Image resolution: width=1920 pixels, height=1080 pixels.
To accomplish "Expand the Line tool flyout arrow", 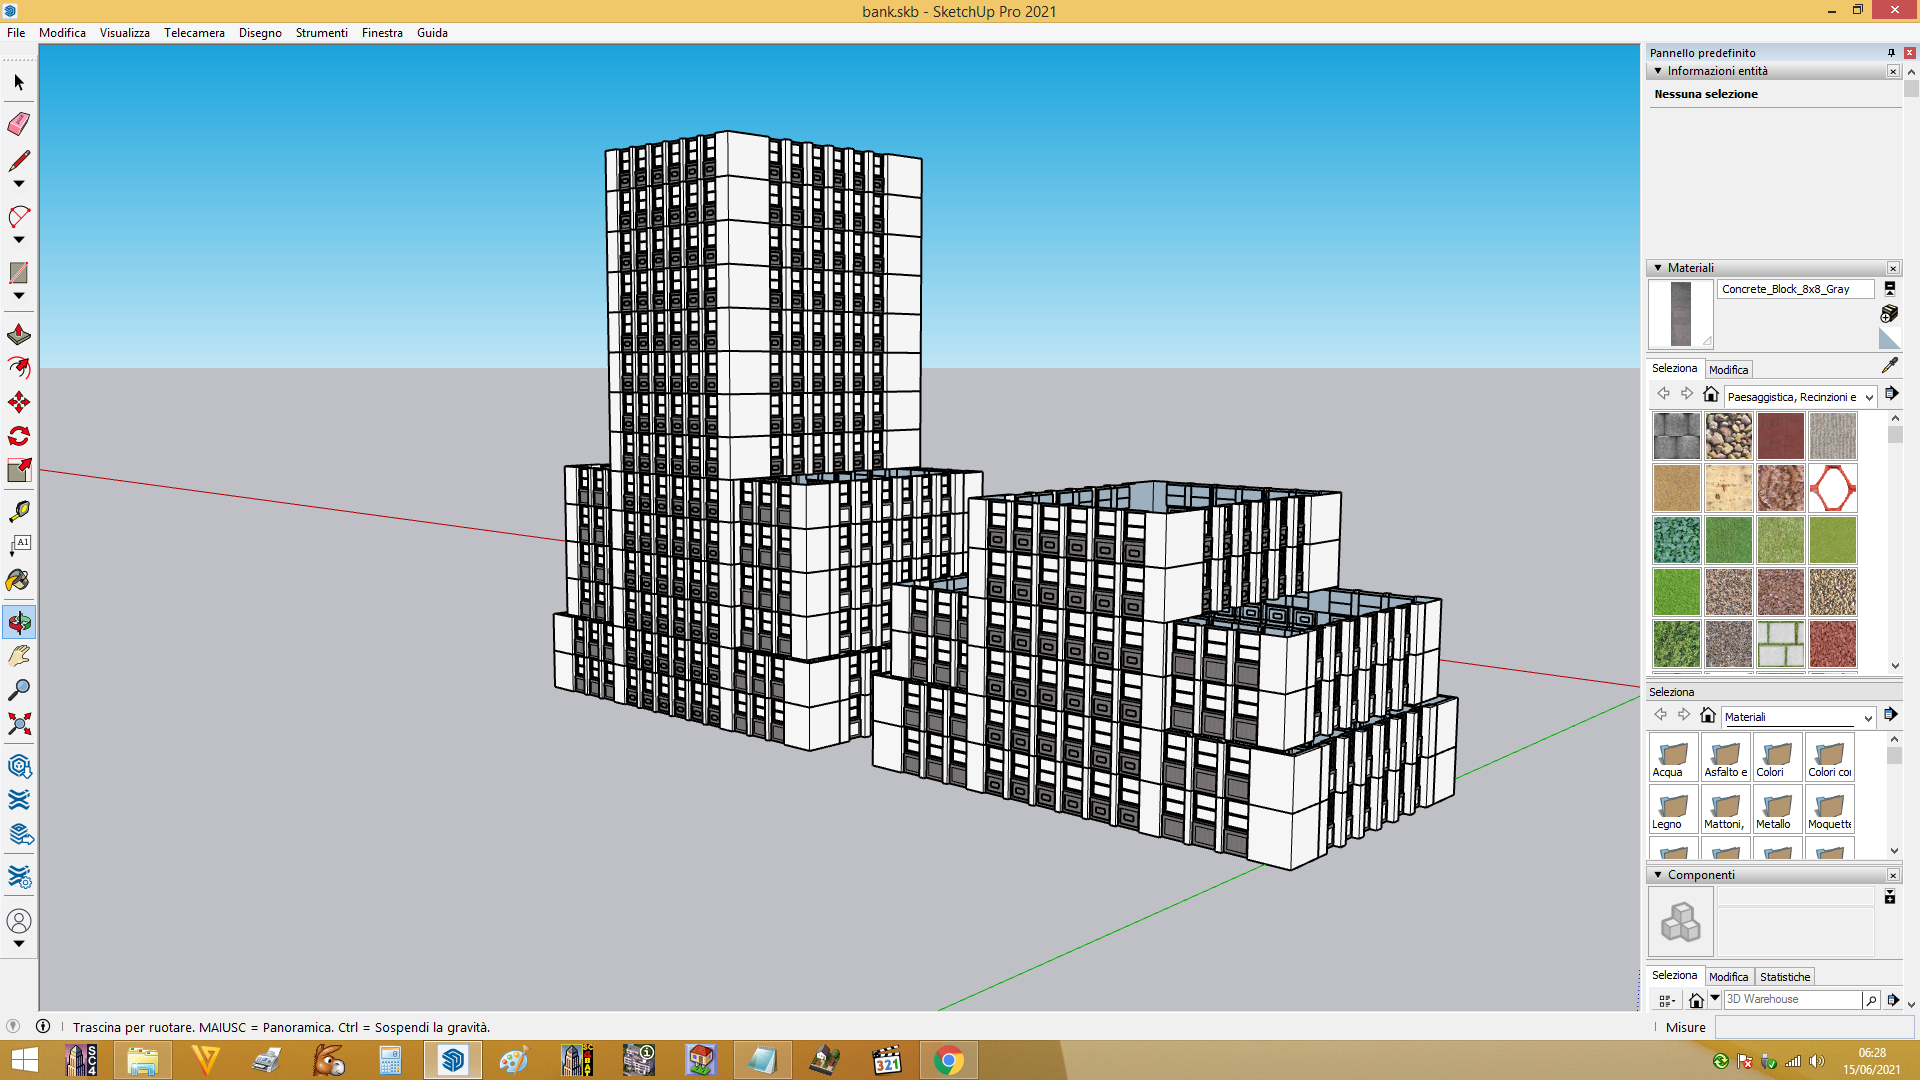I will tap(19, 184).
